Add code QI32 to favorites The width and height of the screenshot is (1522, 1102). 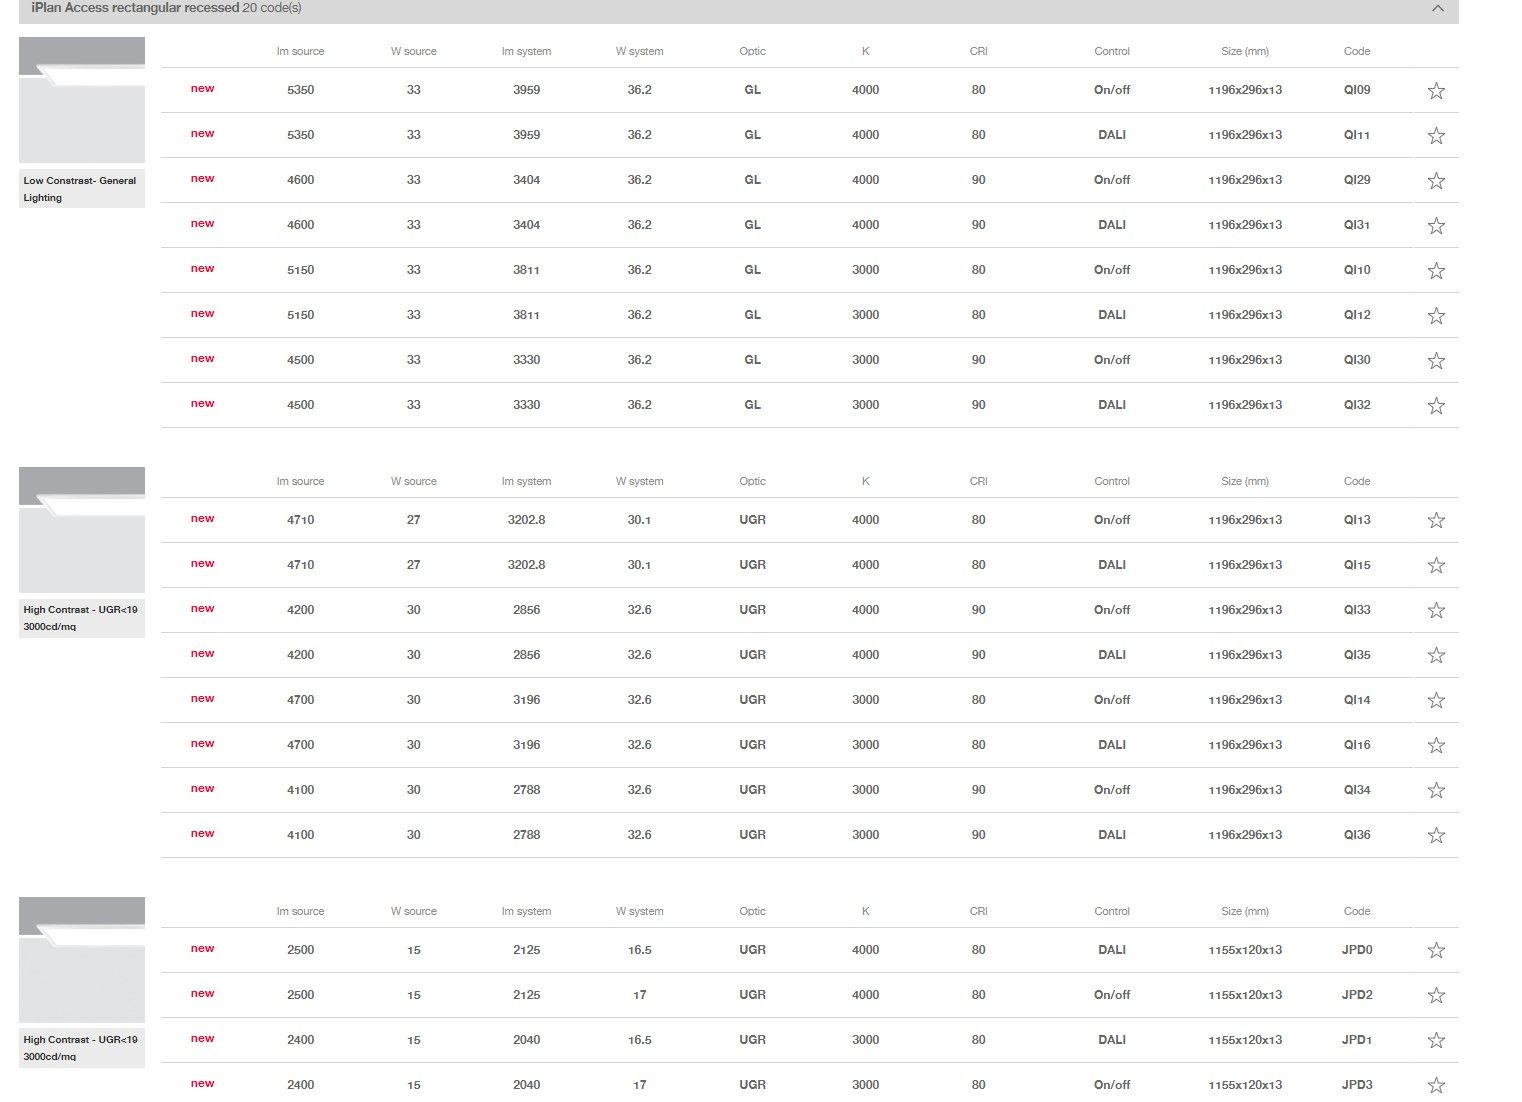[1436, 406]
